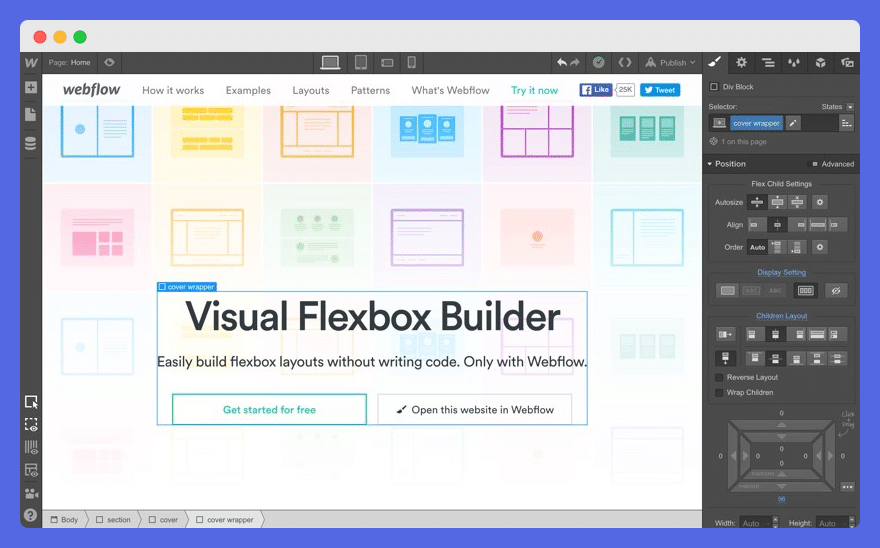Set children layout direction vertical
The height and width of the screenshot is (548, 880).
(725, 358)
